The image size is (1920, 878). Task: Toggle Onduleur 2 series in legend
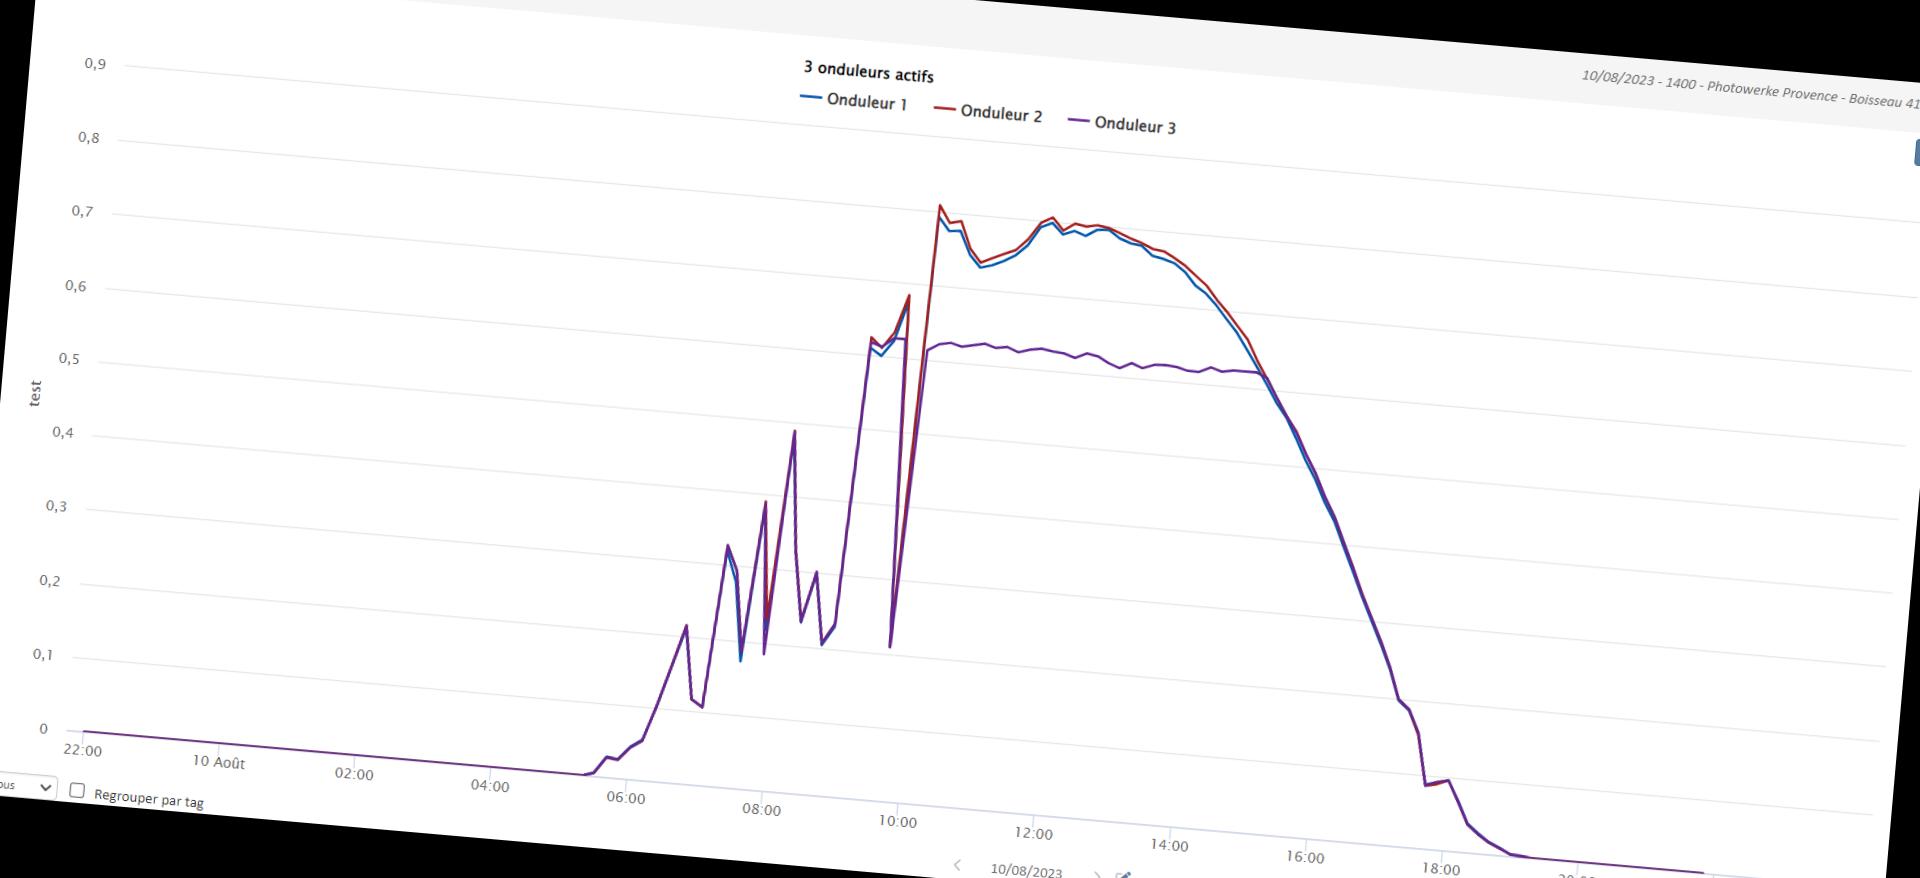(988, 113)
